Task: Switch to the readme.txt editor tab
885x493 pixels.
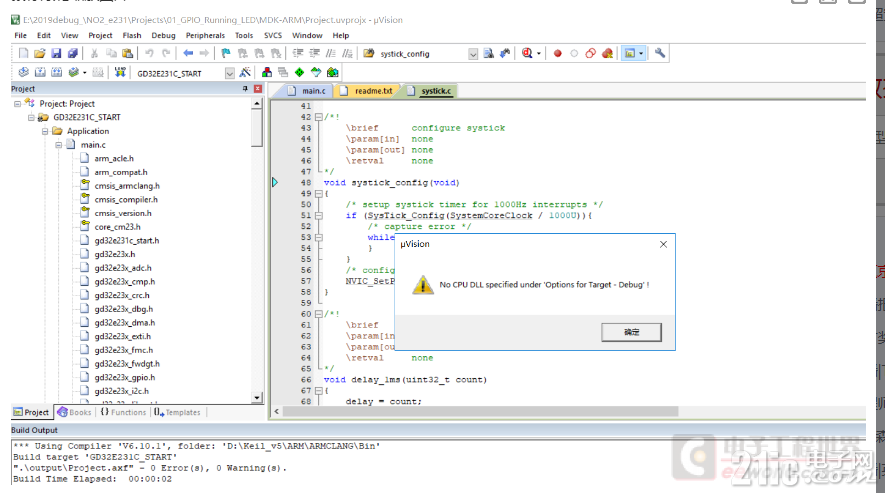Action: tap(367, 90)
